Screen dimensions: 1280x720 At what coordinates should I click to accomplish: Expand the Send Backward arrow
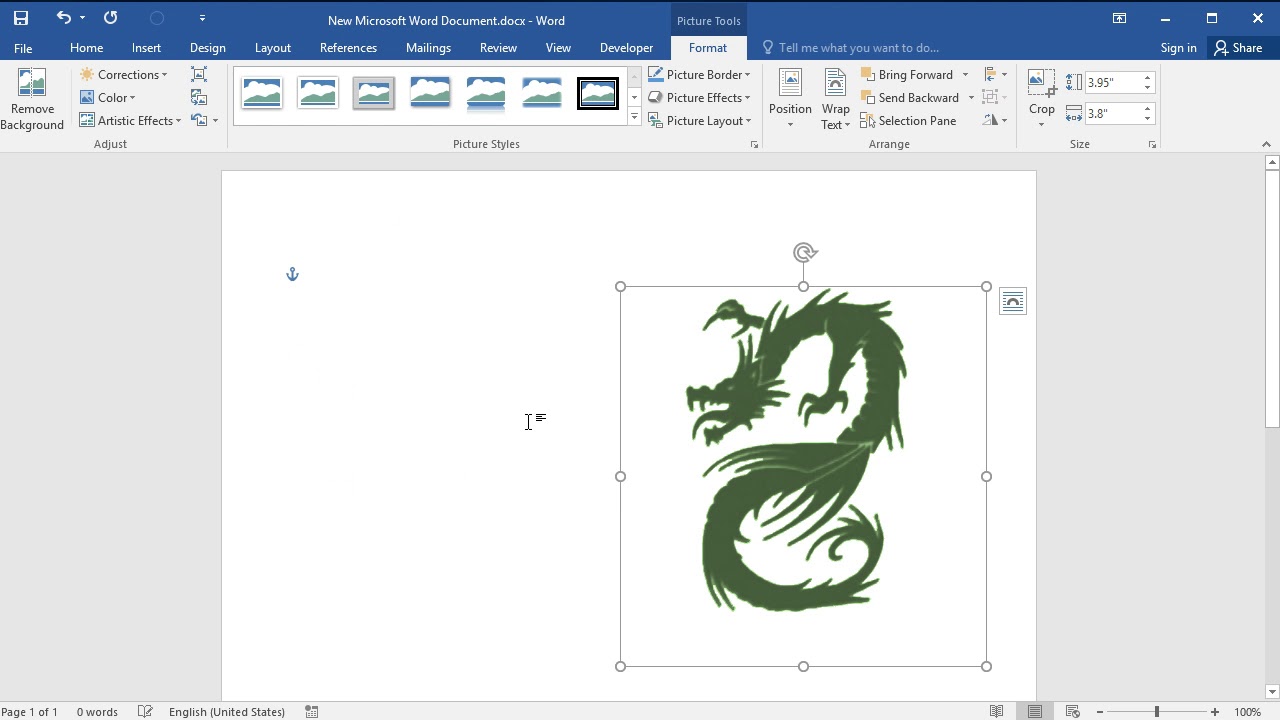[971, 98]
